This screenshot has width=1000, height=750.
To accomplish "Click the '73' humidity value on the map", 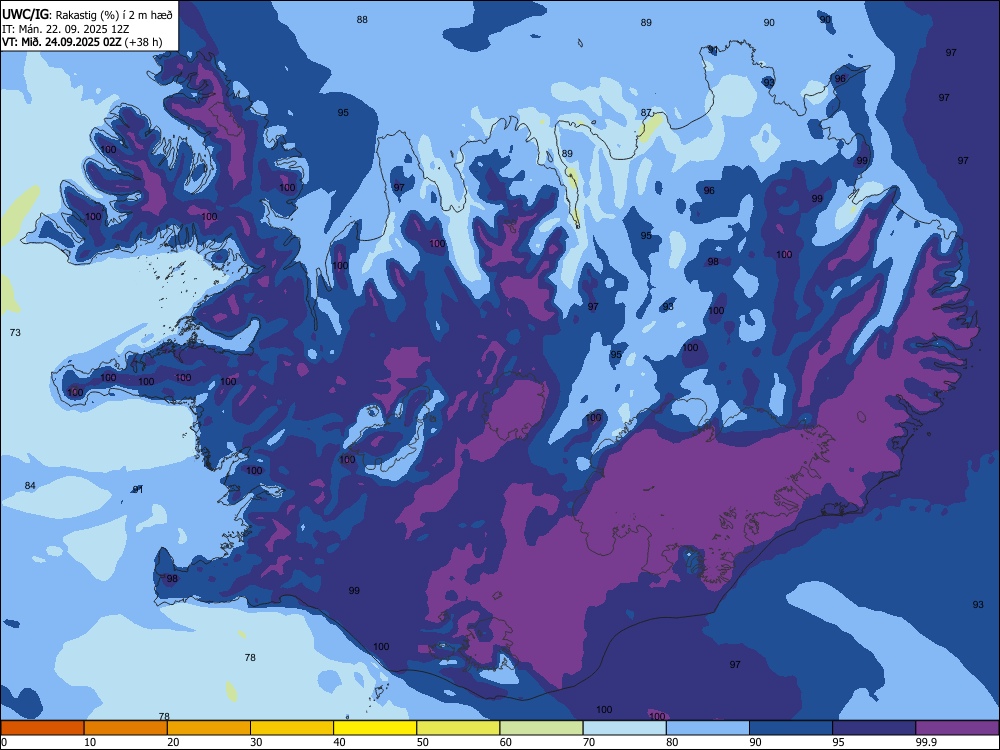I will coord(15,332).
